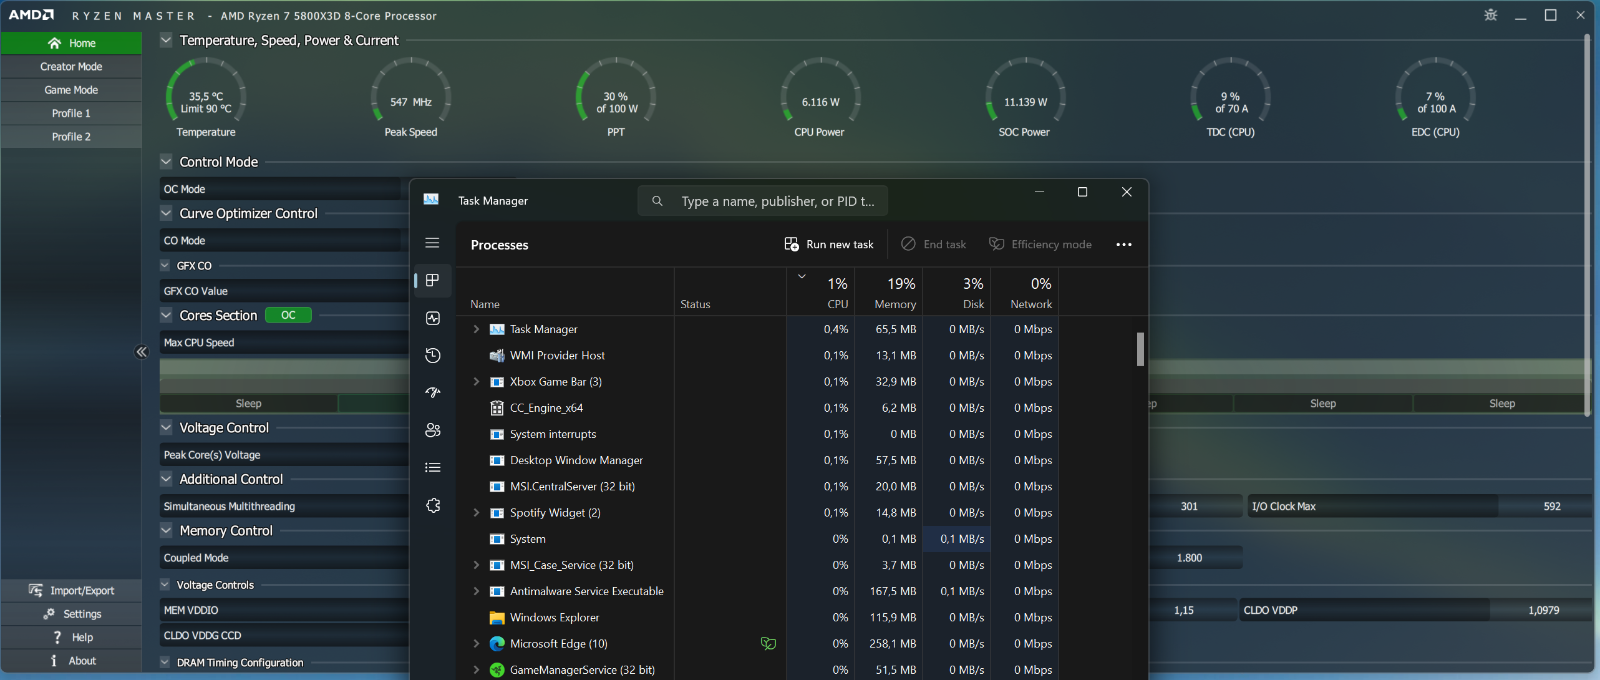Viewport: 1600px width, 680px height.
Task: Switch to Game Mode in Ryzen Master
Action: click(x=71, y=90)
